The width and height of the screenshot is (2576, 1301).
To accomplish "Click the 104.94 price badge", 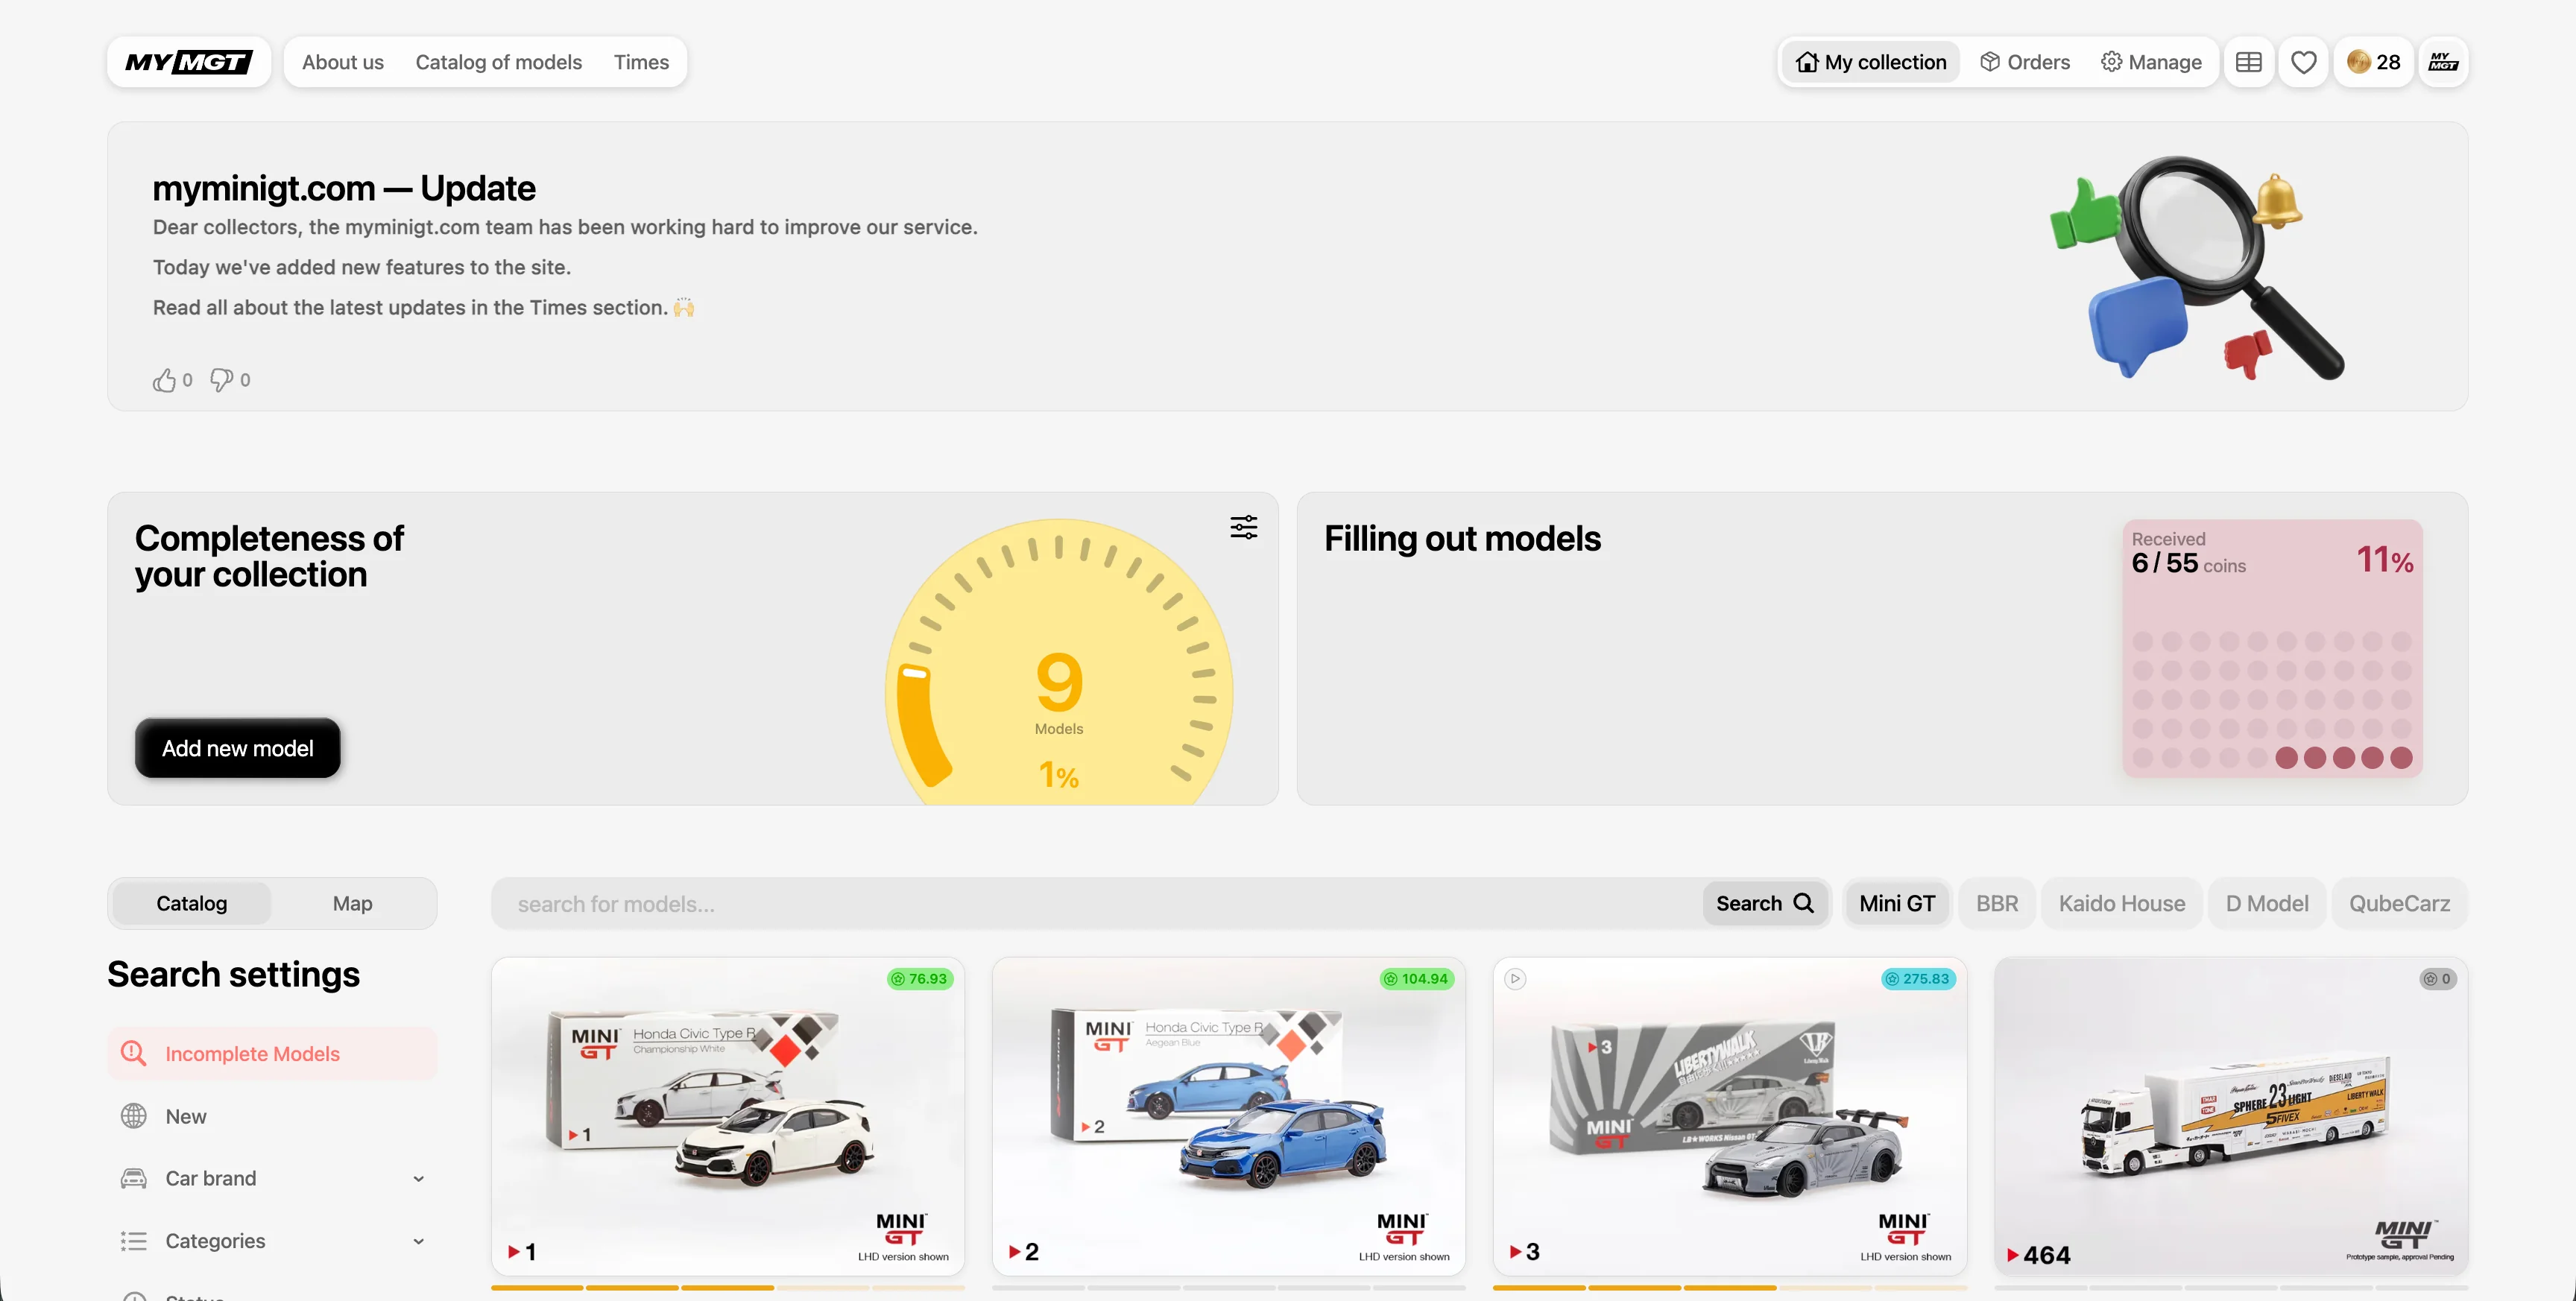I will pos(1417,979).
